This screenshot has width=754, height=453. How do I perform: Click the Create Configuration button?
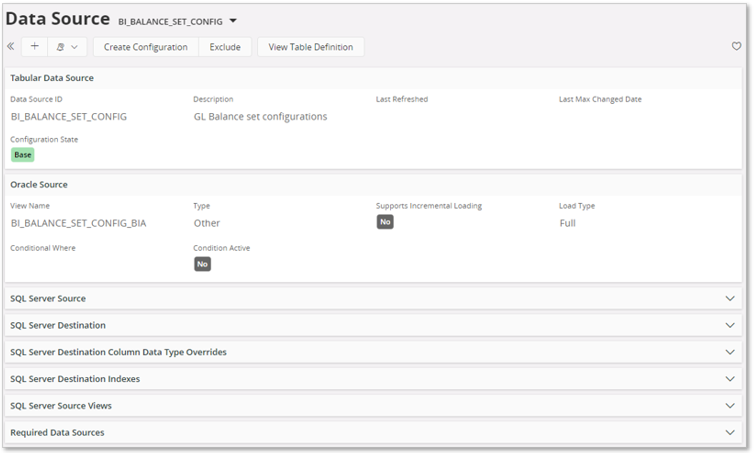[x=145, y=47]
